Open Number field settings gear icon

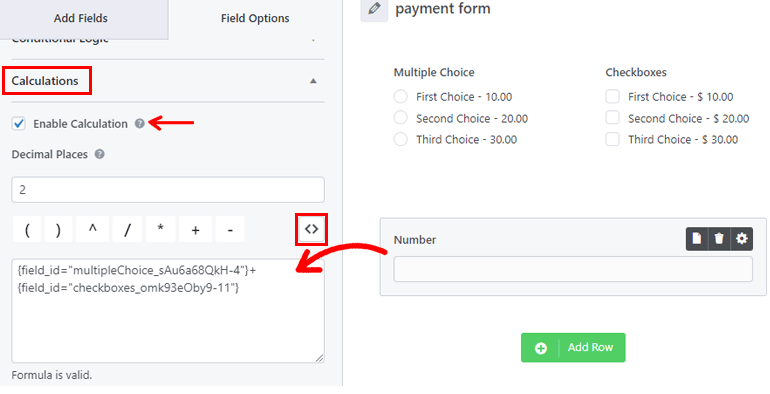coord(742,239)
